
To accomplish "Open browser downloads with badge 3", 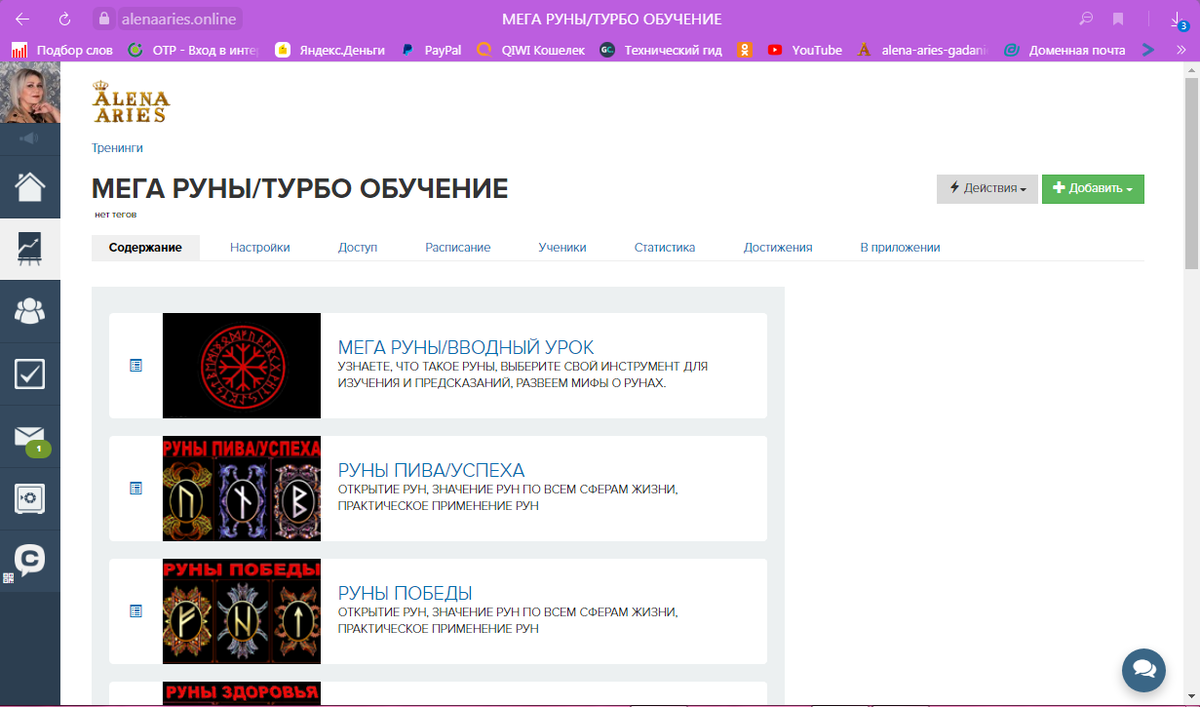I will pos(1178,19).
